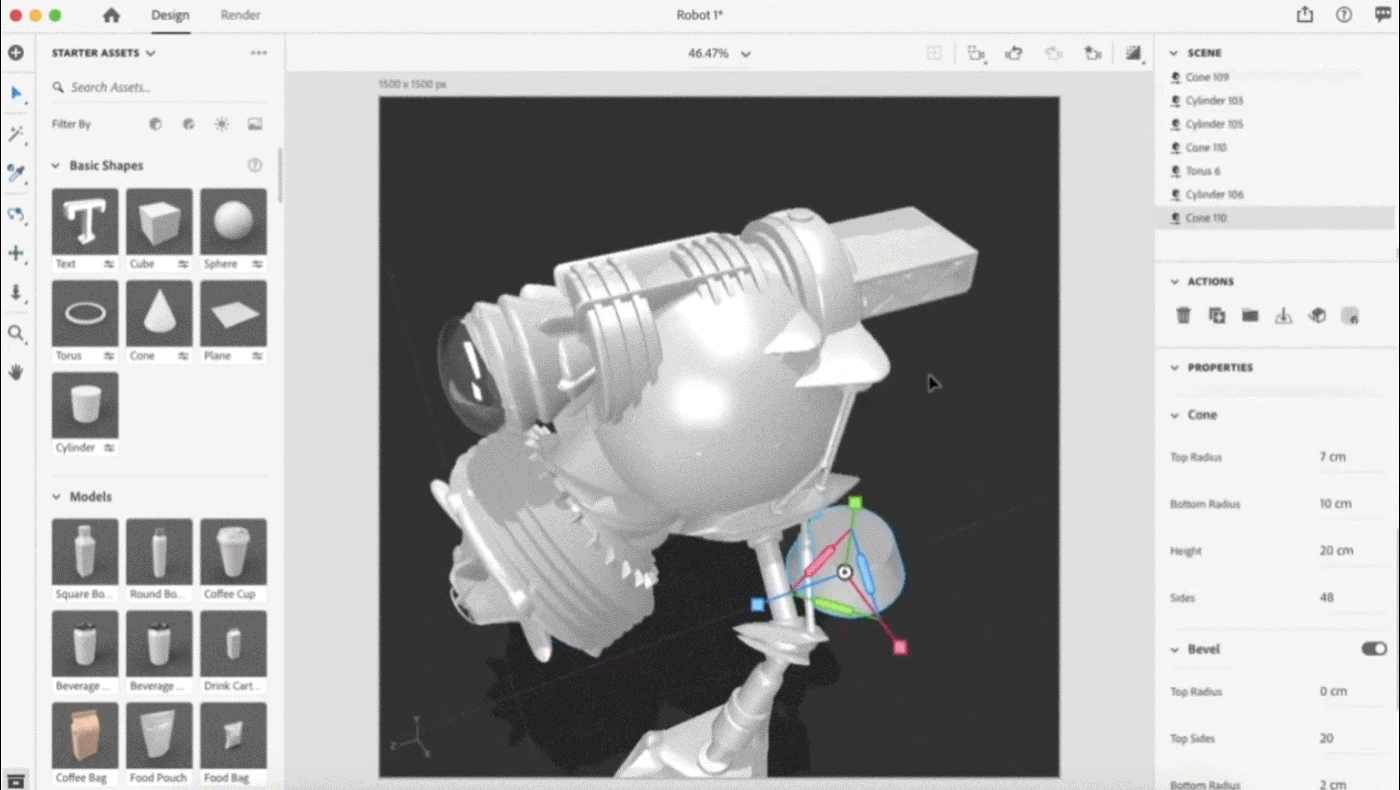This screenshot has height=790, width=1400.
Task: Filter assets by materials icon
Action: click(188, 124)
